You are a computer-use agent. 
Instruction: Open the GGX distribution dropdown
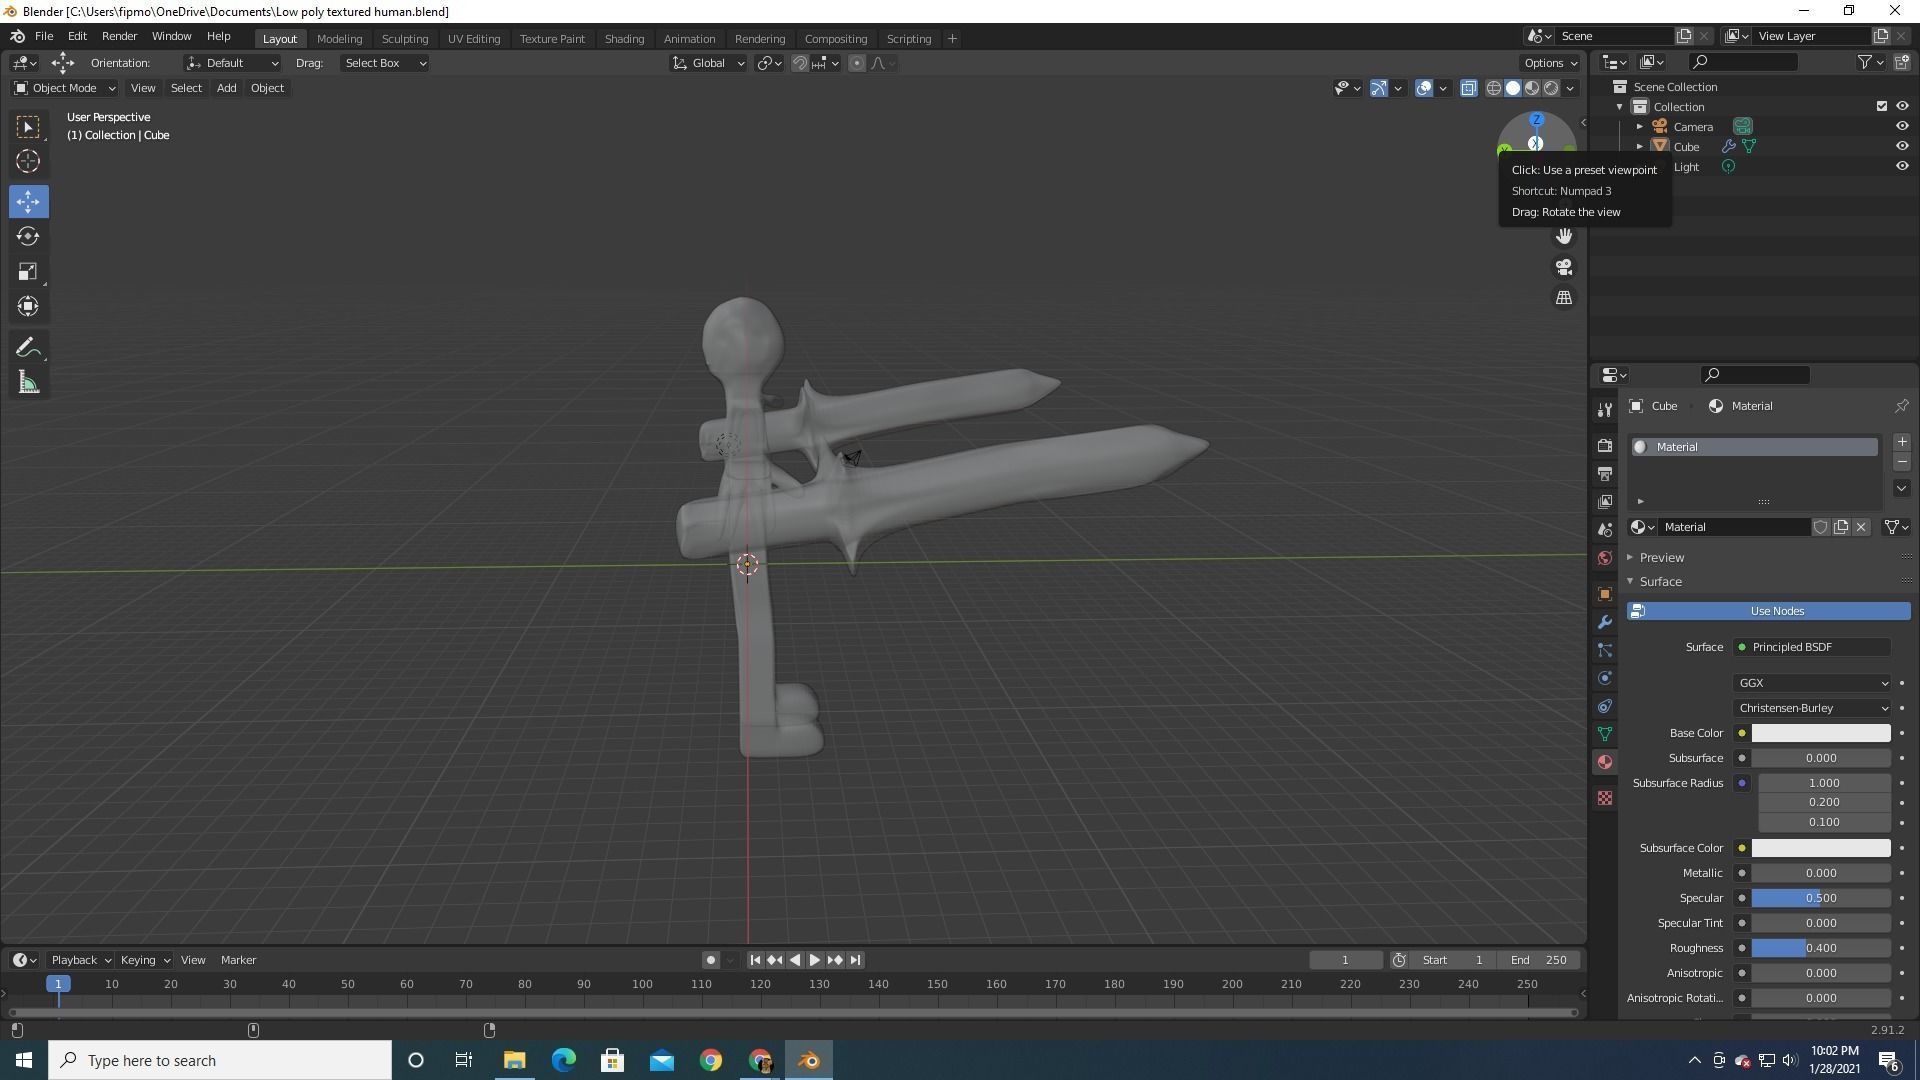(1812, 683)
